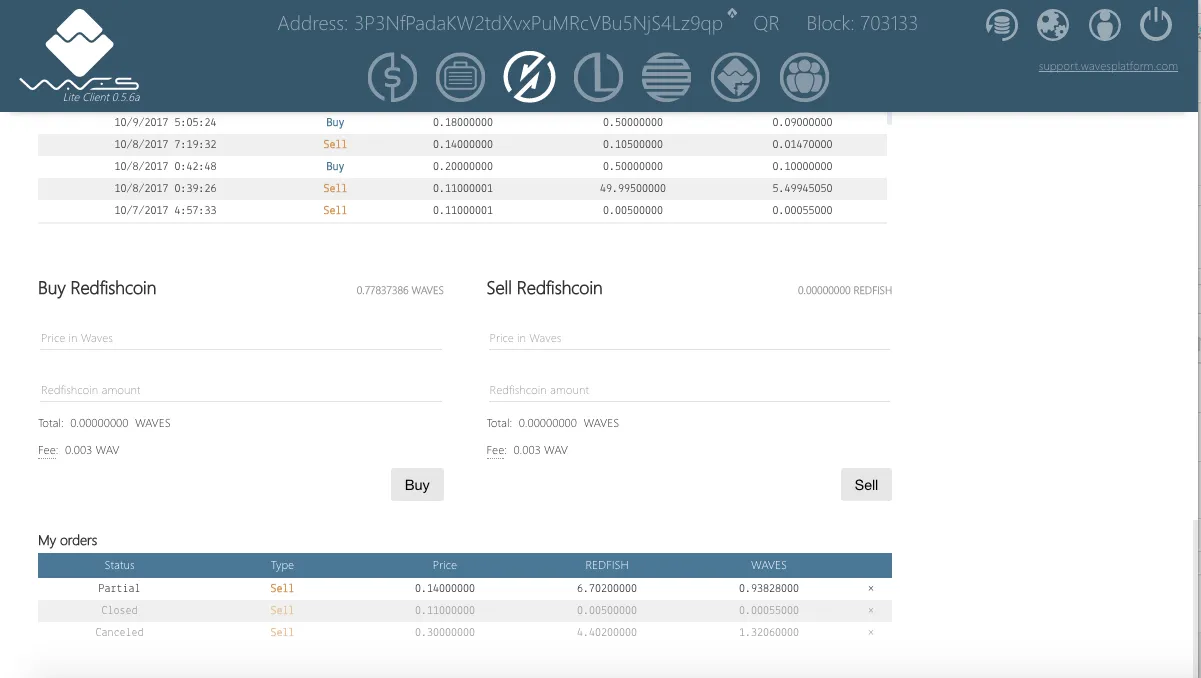Click the 5.49945050 total cell
This screenshot has width=1201, height=678.
(802, 188)
